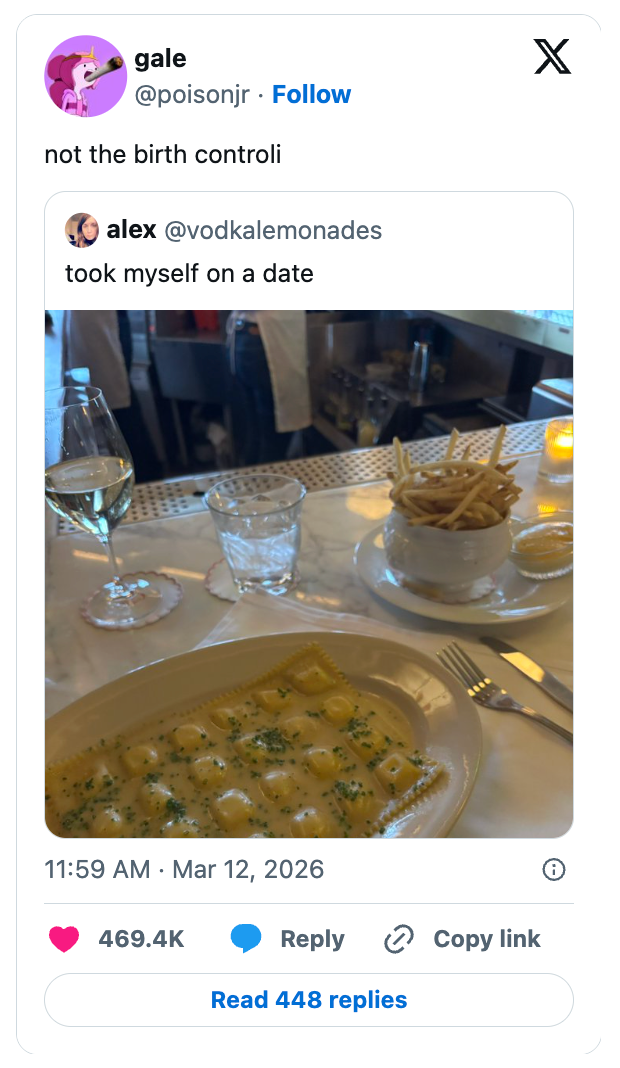This screenshot has width=620, height=1068.
Task: Click the heart like icon
Action: tap(64, 939)
